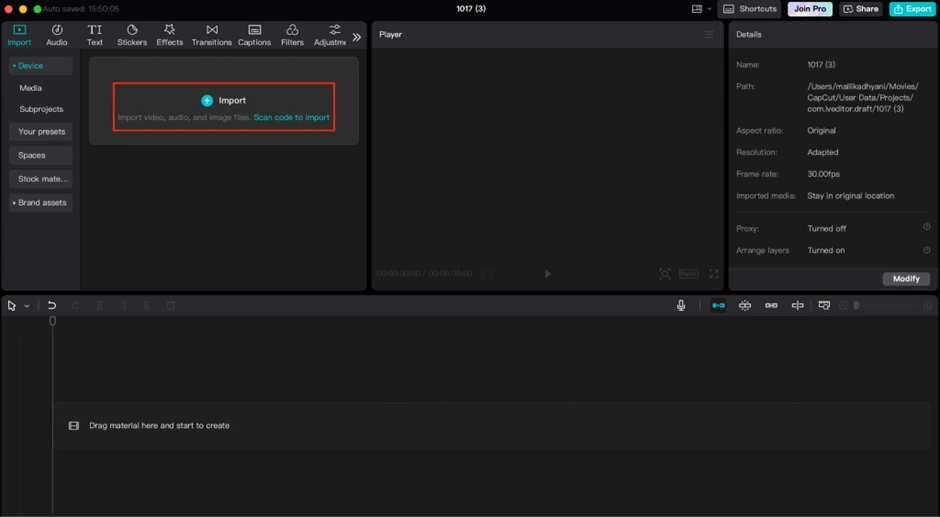Open the Effects panel

[x=169, y=35]
